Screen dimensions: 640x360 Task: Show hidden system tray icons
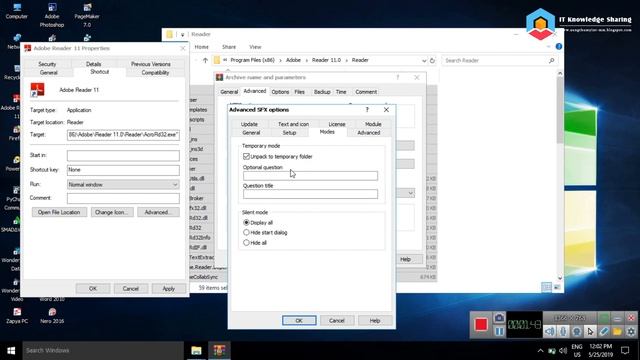(x=540, y=351)
